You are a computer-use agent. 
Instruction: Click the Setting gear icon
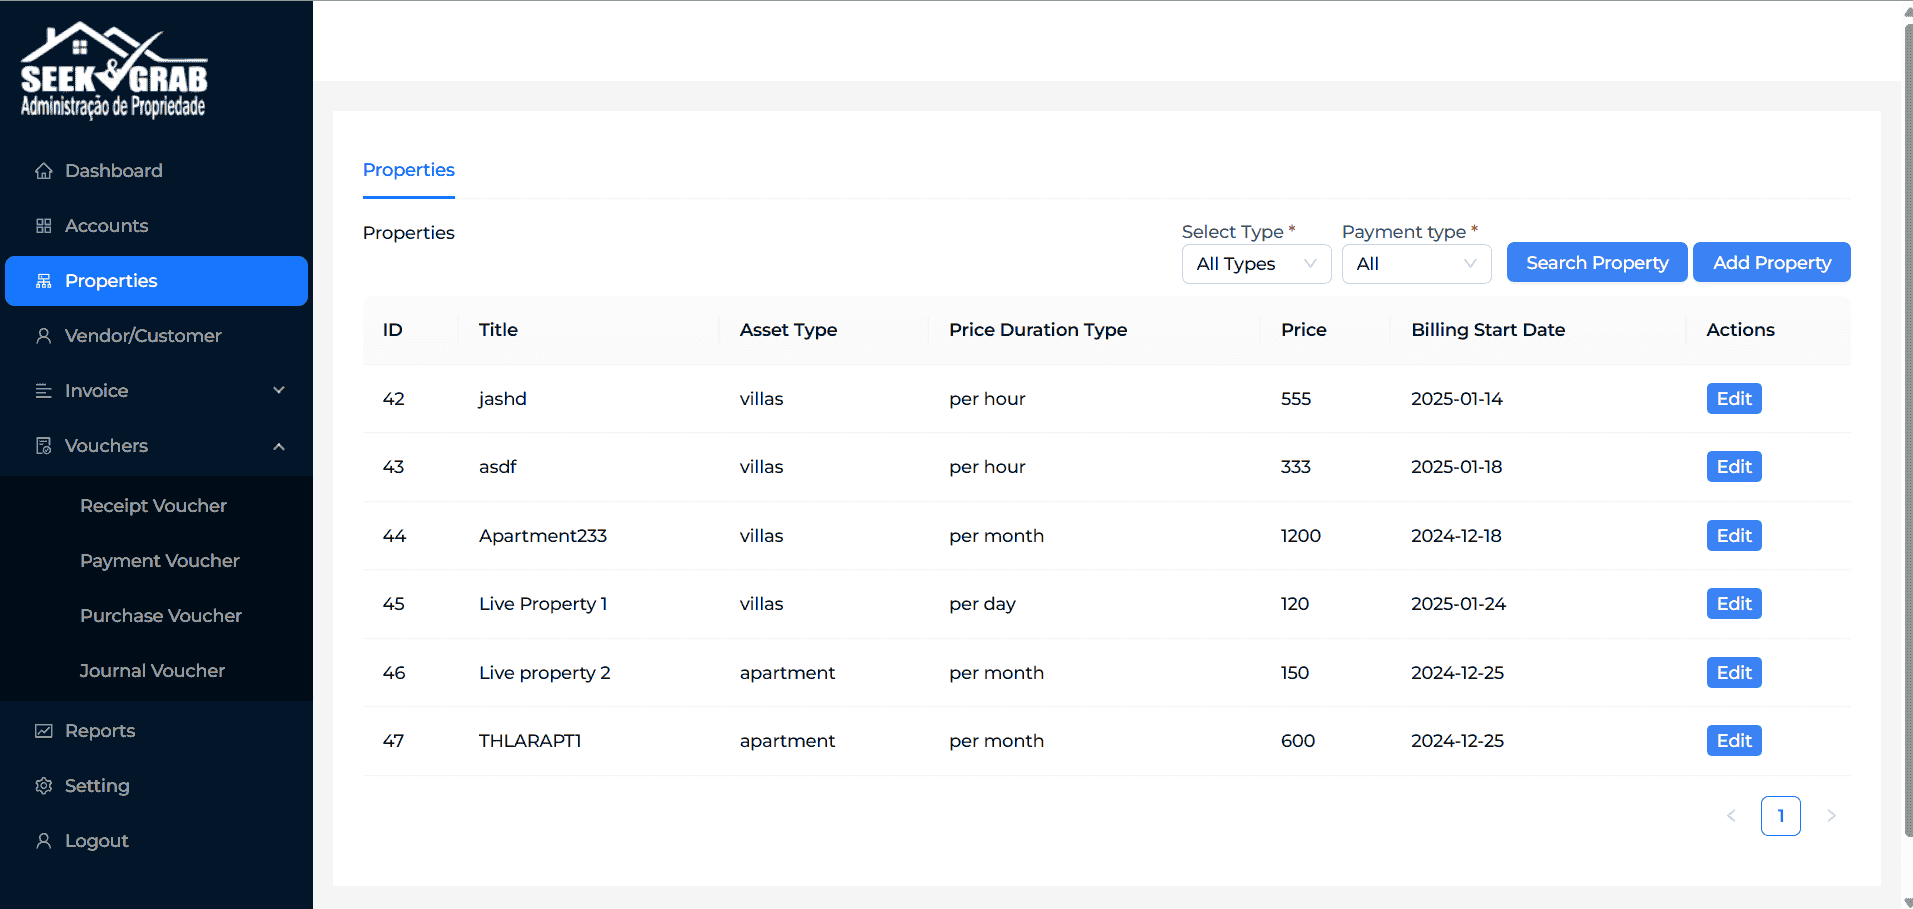coord(43,786)
